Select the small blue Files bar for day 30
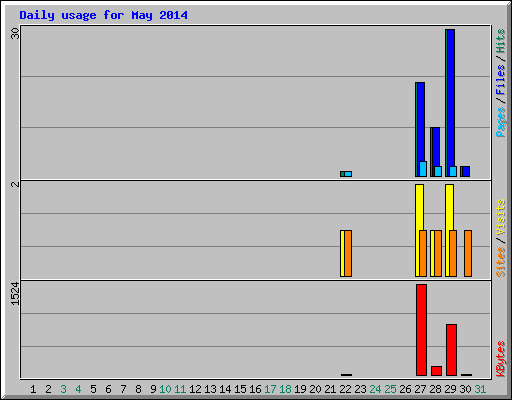This screenshot has height=400, width=512. click(x=466, y=171)
